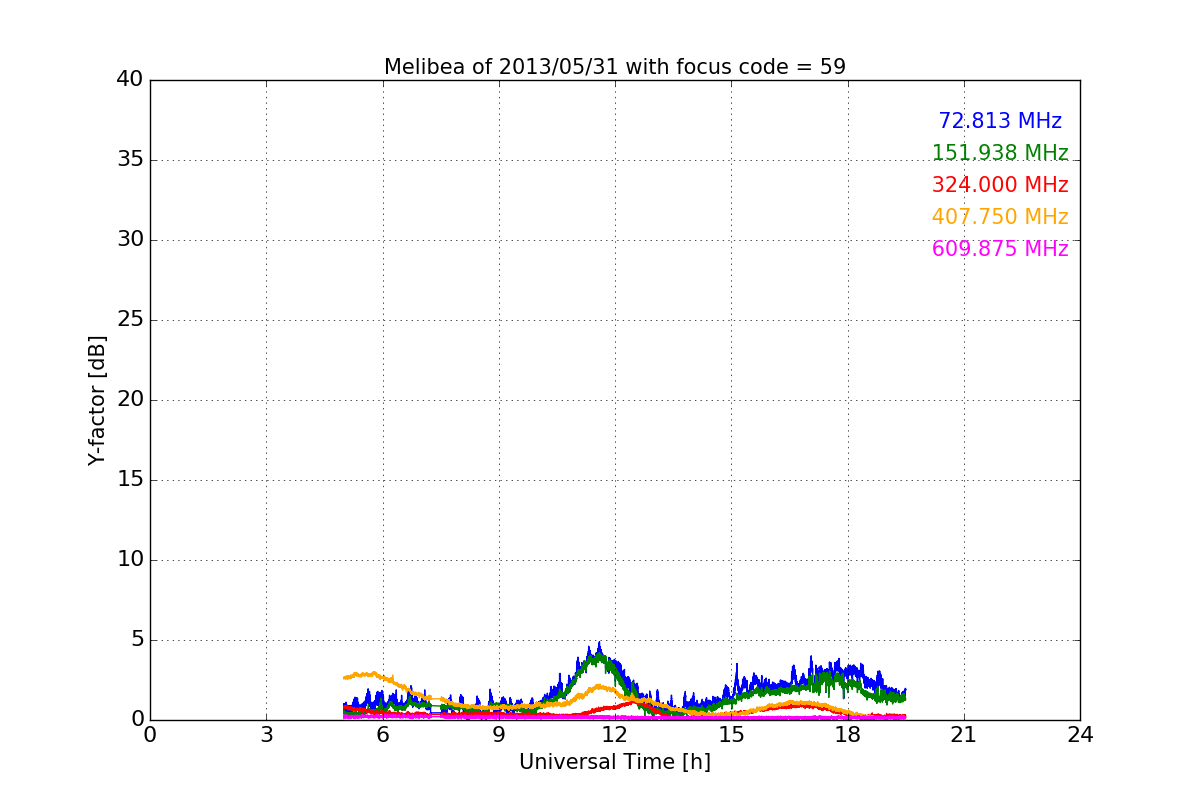The height and width of the screenshot is (800, 1200).
Task: Click the Y-factor [dB] axis label
Action: click(x=97, y=400)
